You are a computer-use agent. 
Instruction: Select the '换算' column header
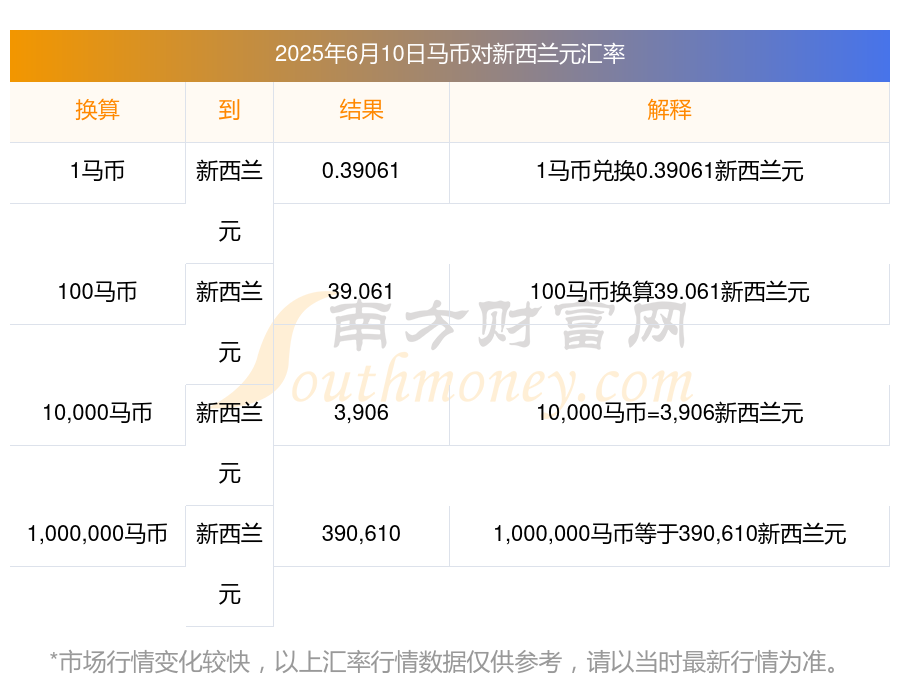click(98, 110)
